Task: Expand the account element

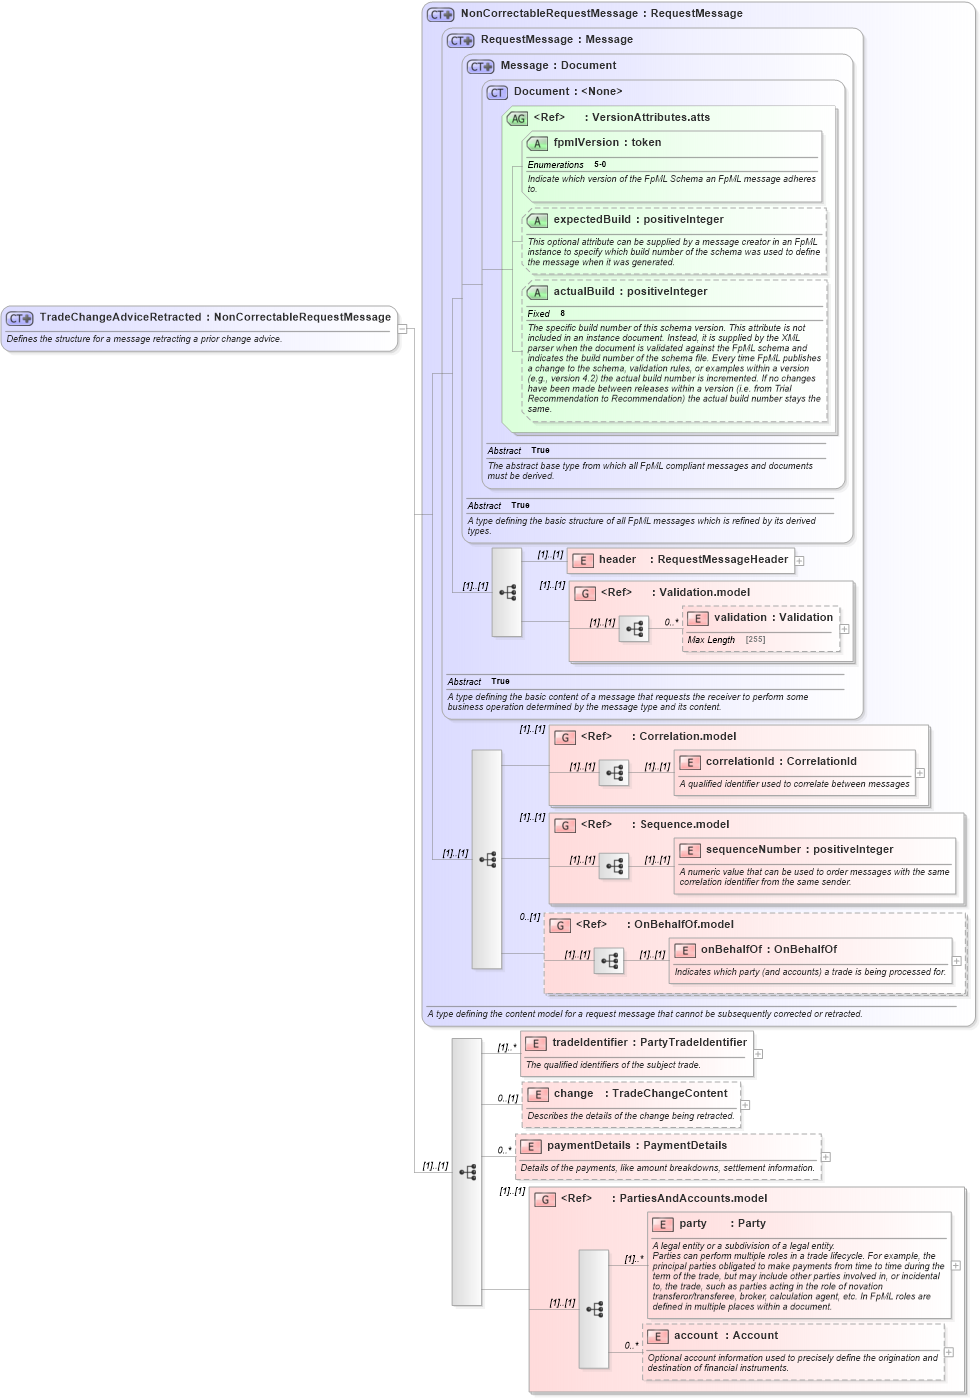Action: point(949,1352)
